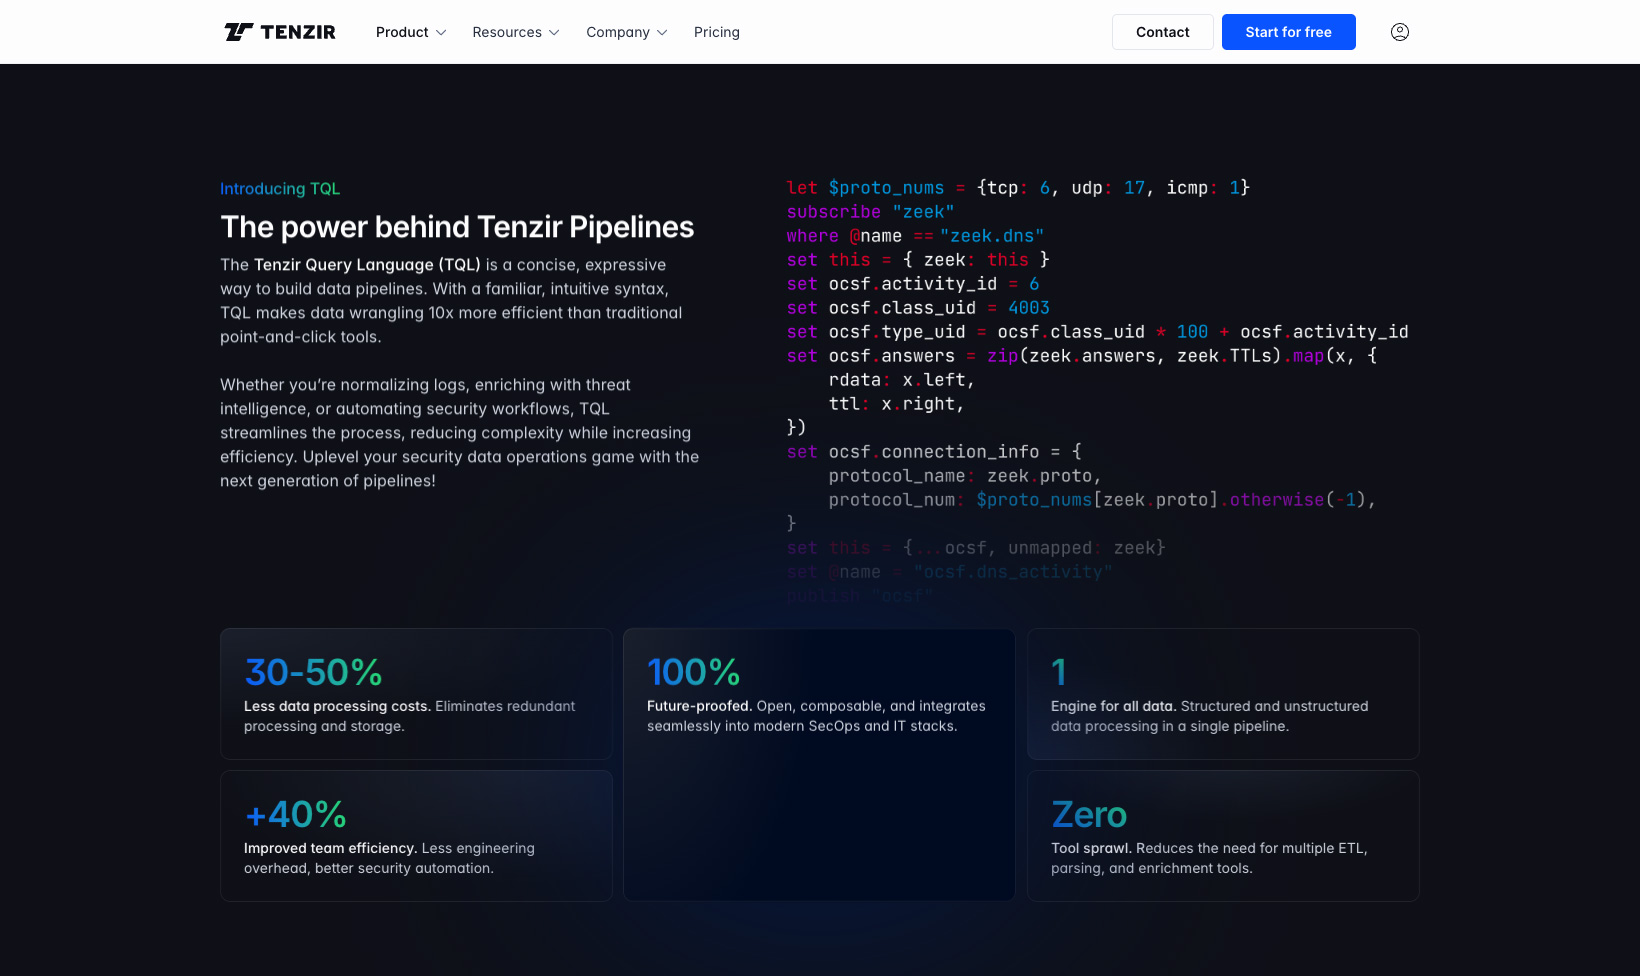Open the user account icon
This screenshot has height=976, width=1640.
click(1400, 32)
